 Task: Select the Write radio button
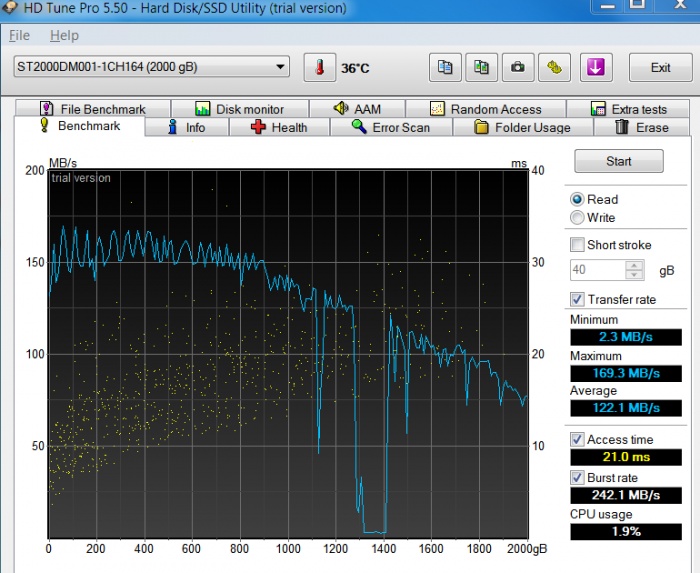coord(577,218)
